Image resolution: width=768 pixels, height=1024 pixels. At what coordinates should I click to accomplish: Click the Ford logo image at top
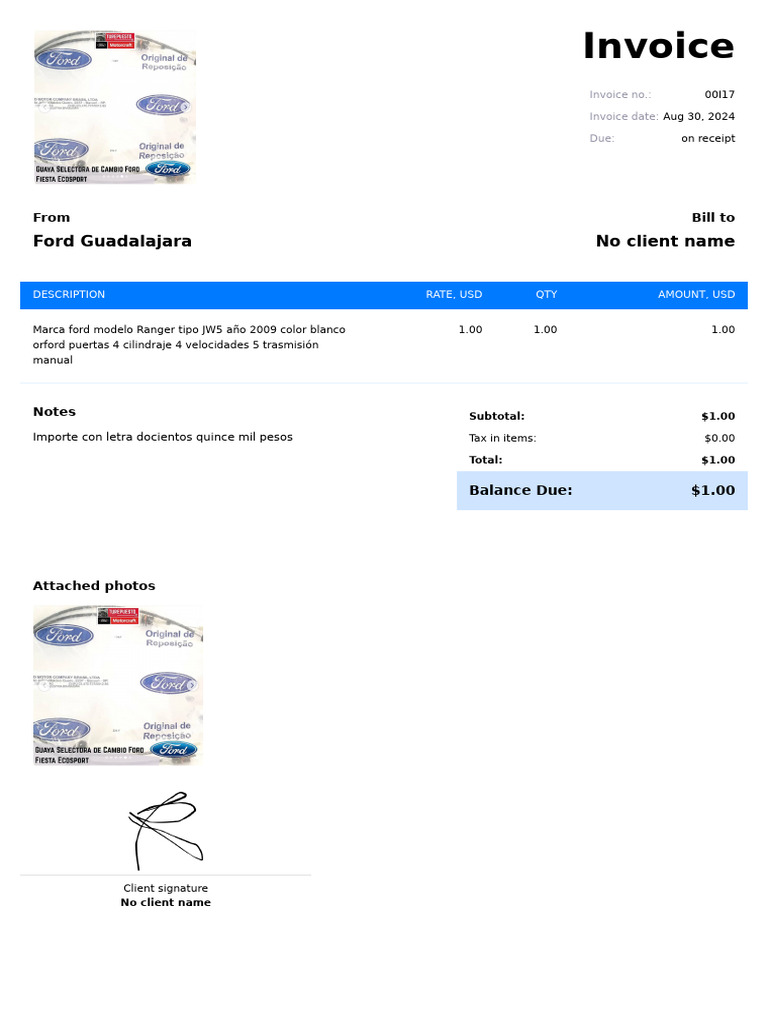pyautogui.click(x=114, y=106)
